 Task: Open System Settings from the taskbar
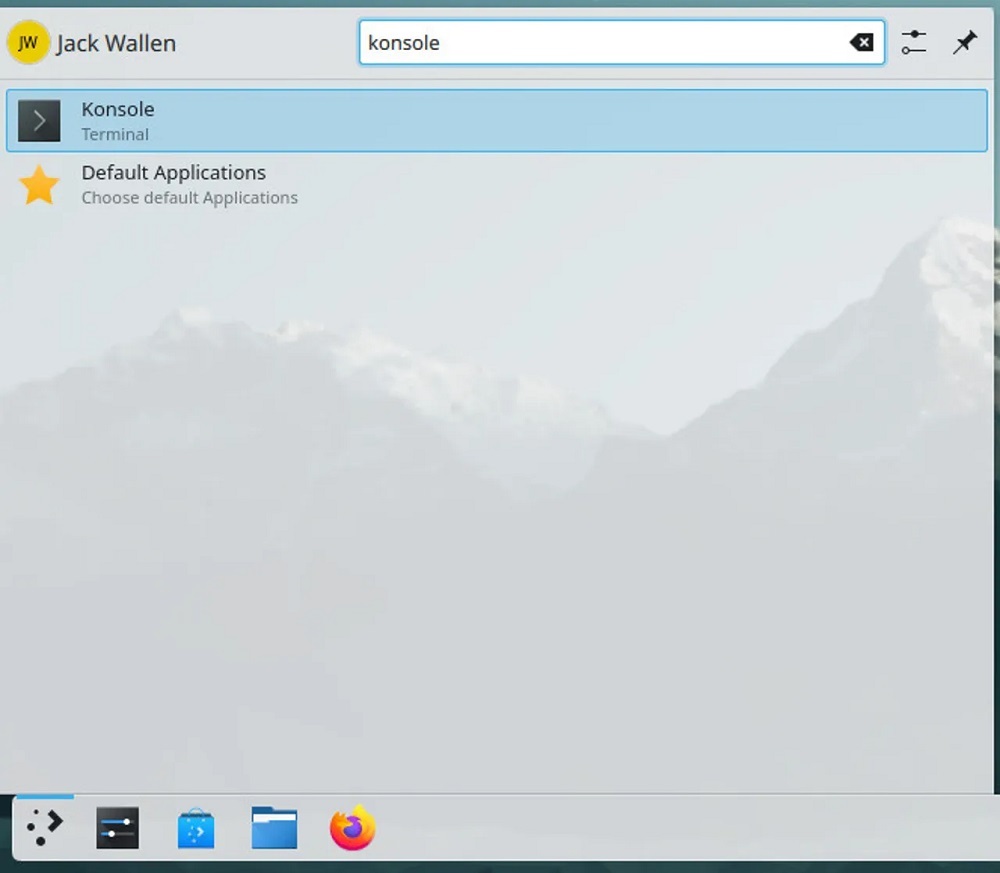[x=117, y=828]
